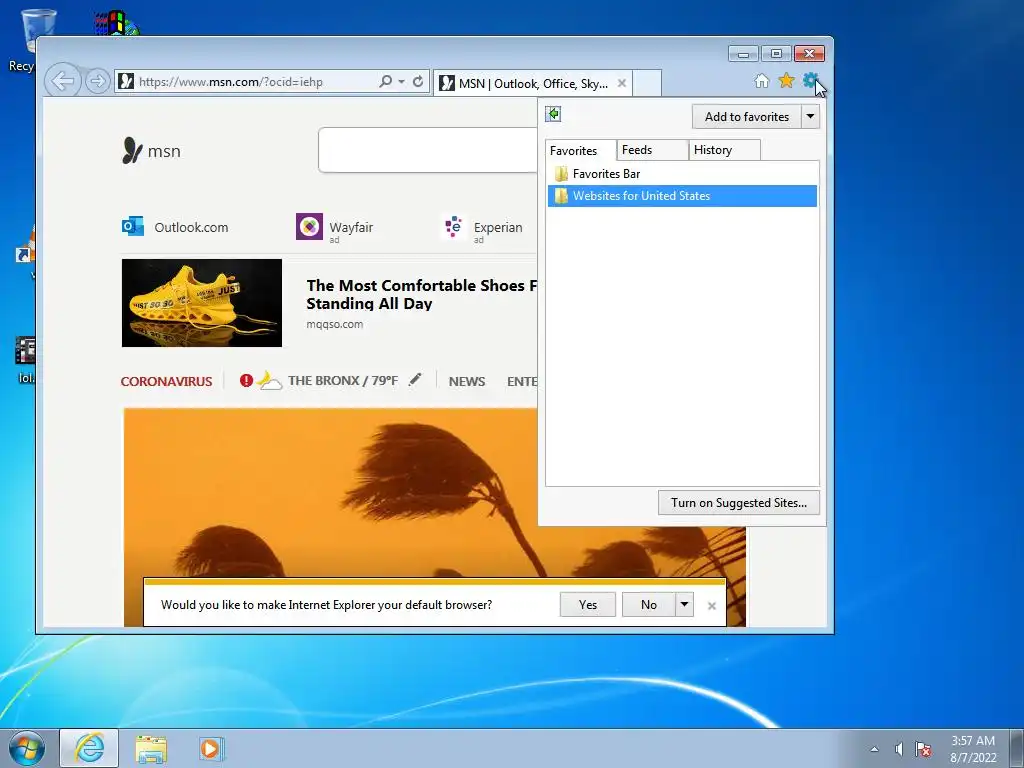Click Internet Explorer taskbar icon
Image resolution: width=1024 pixels, height=768 pixels.
point(89,748)
